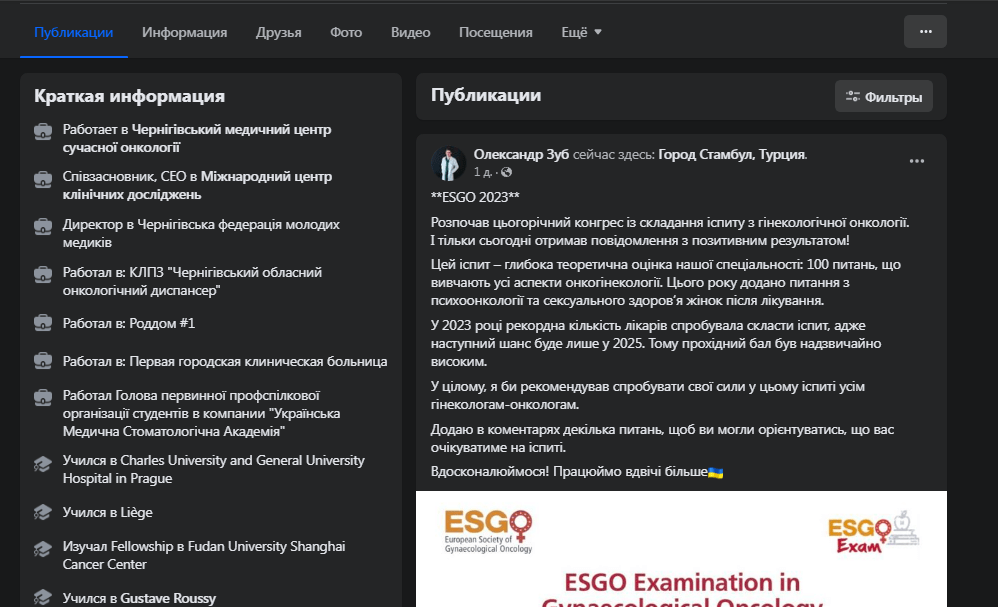This screenshot has width=998, height=607.
Task: Open the Посещения tab
Action: 495,32
